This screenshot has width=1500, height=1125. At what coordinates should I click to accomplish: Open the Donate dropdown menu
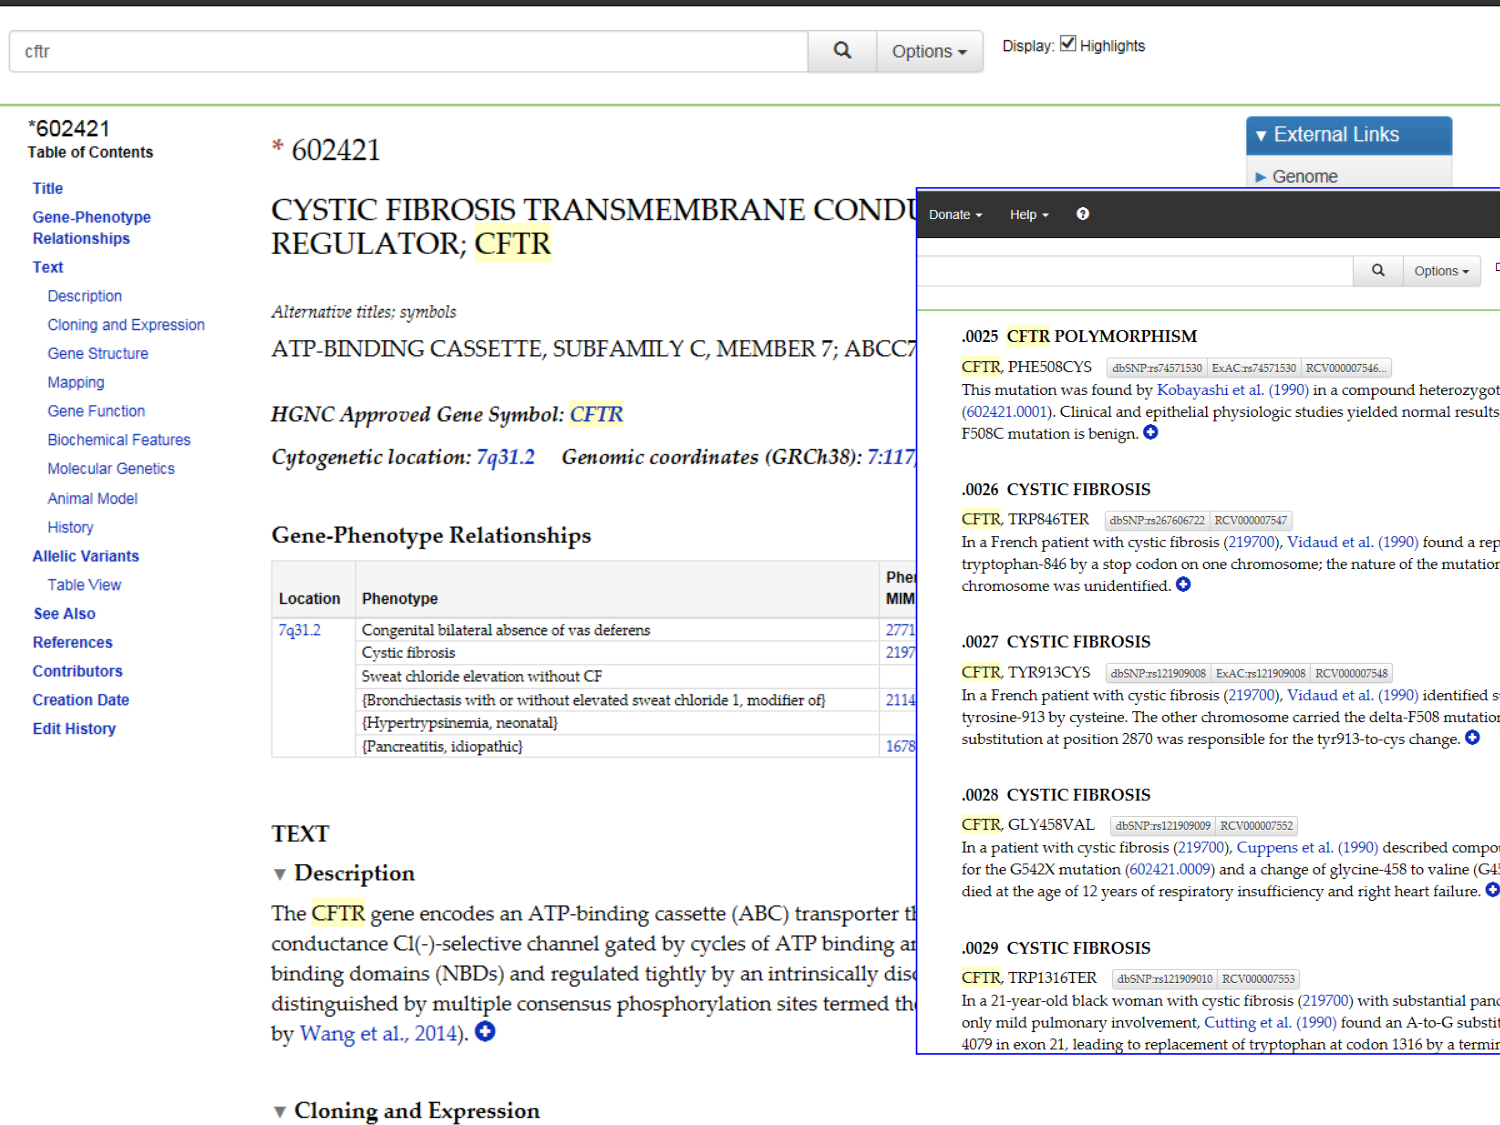[955, 215]
